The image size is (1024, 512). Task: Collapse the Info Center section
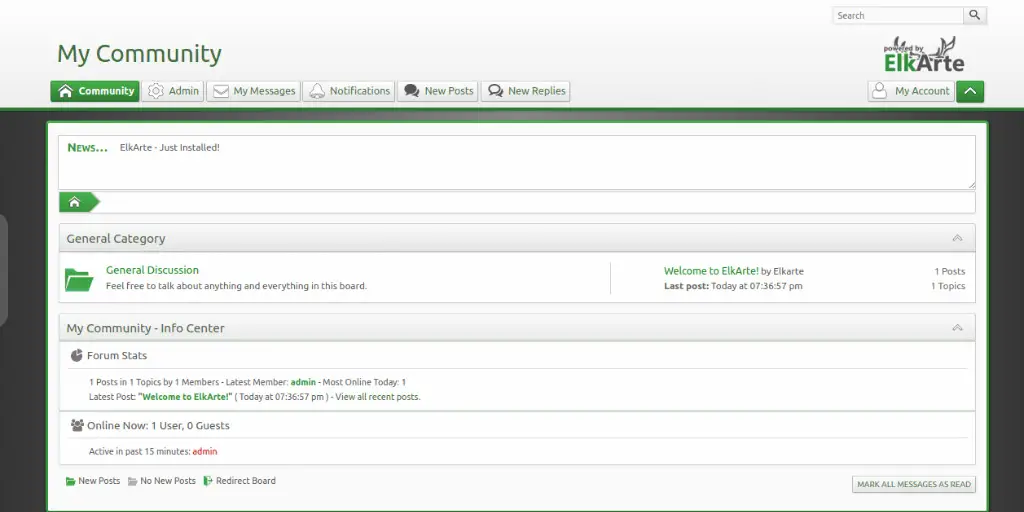tap(957, 327)
